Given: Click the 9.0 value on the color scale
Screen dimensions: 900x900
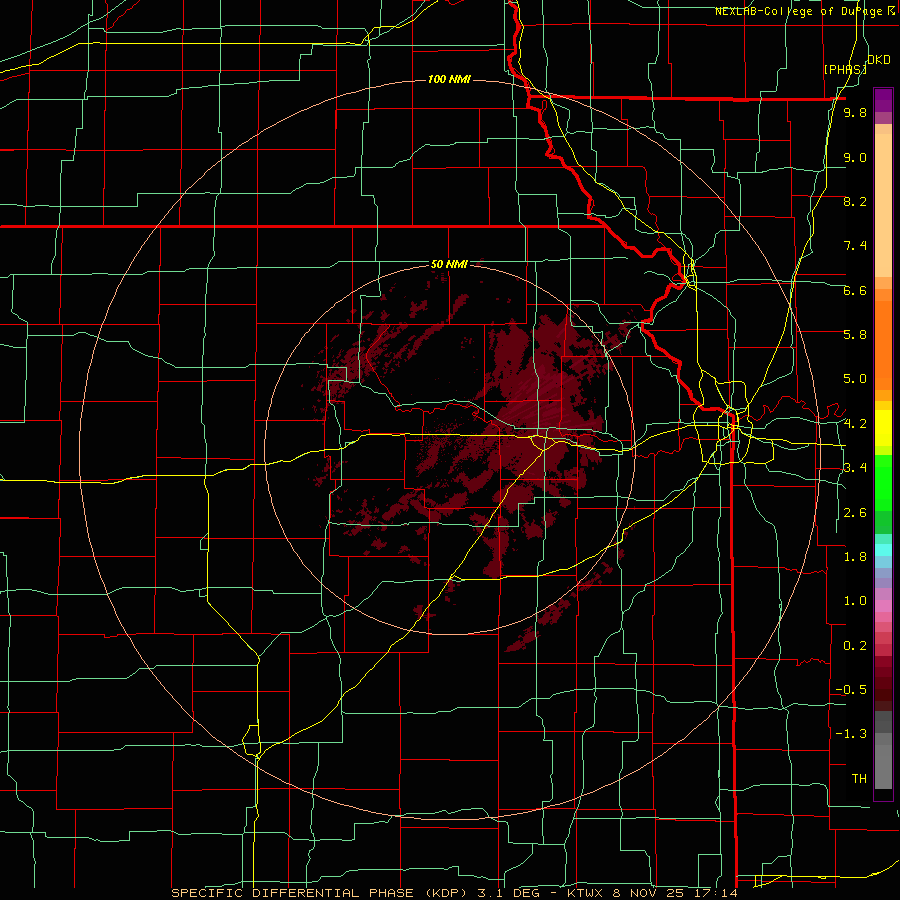Looking at the screenshot, I should tap(855, 157).
